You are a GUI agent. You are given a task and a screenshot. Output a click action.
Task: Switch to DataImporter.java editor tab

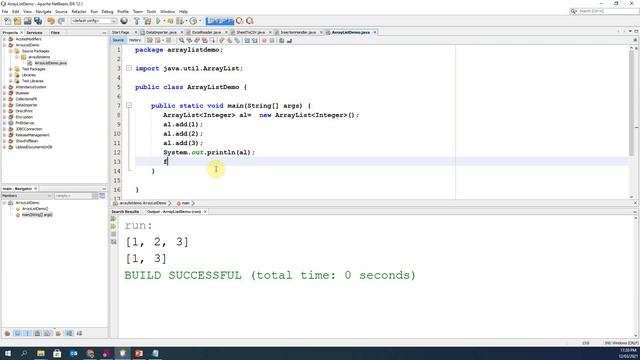(x=161, y=32)
